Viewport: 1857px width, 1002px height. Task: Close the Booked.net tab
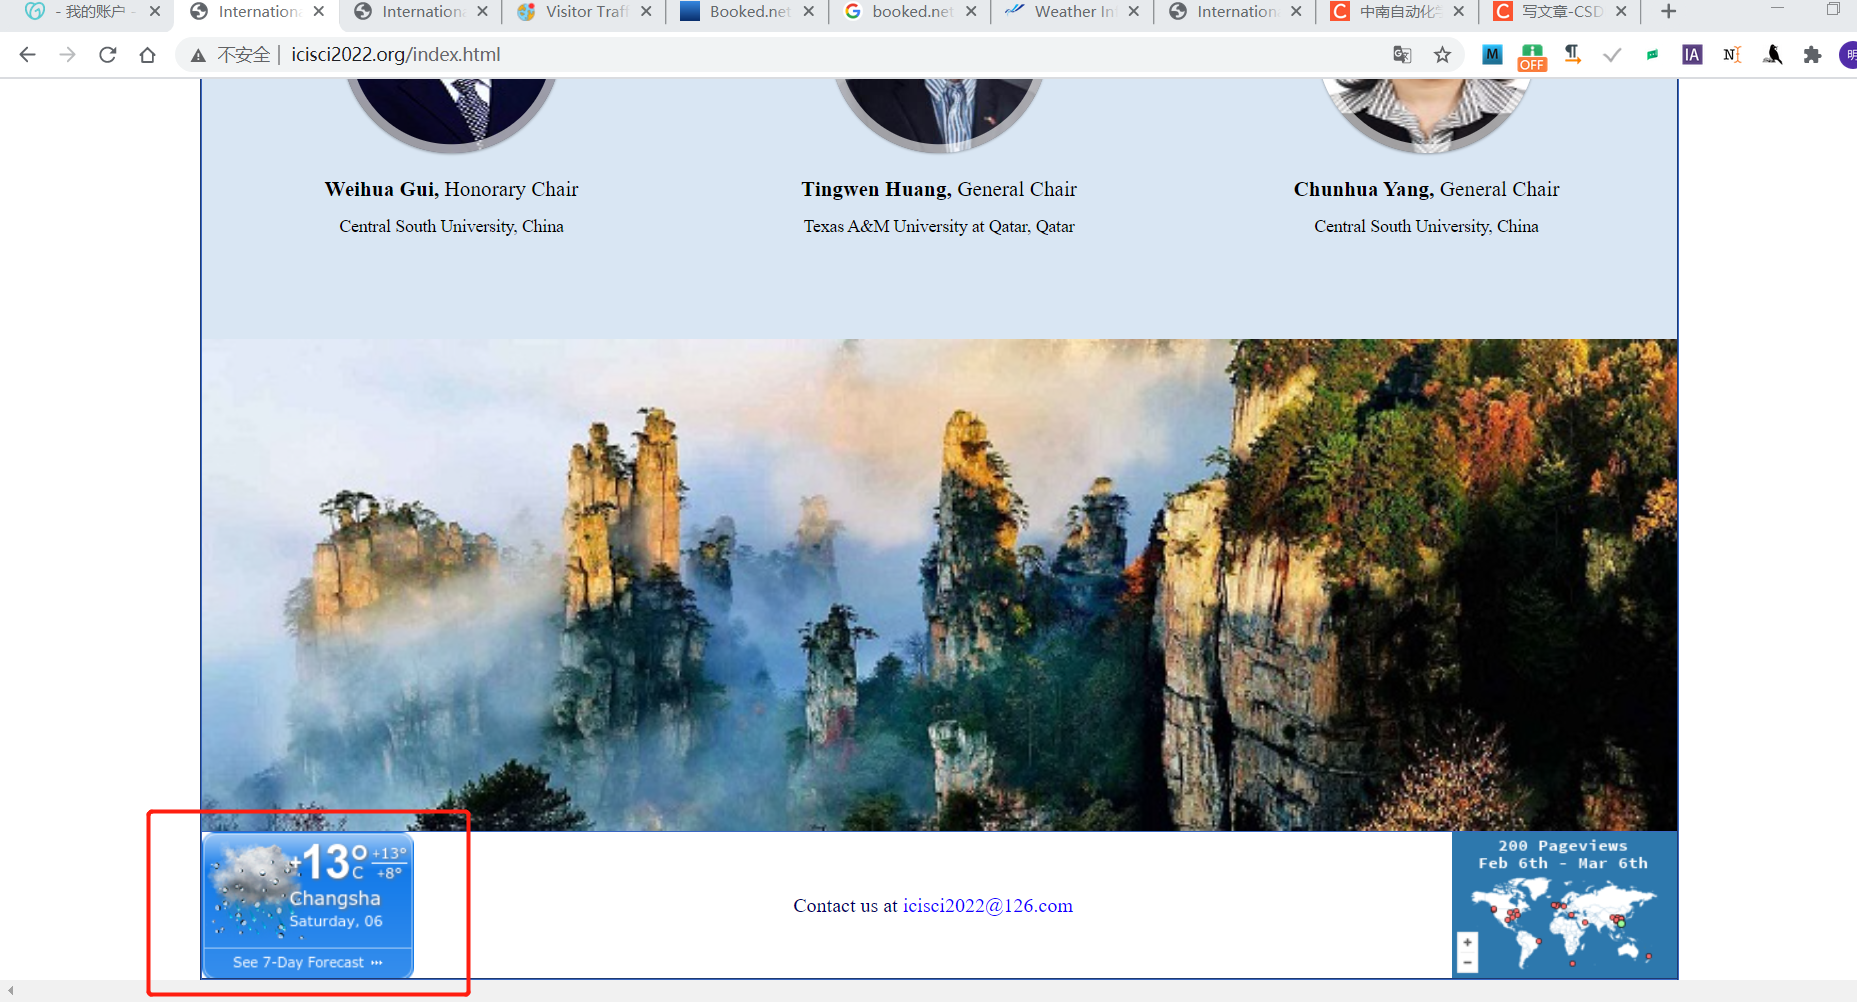click(808, 11)
